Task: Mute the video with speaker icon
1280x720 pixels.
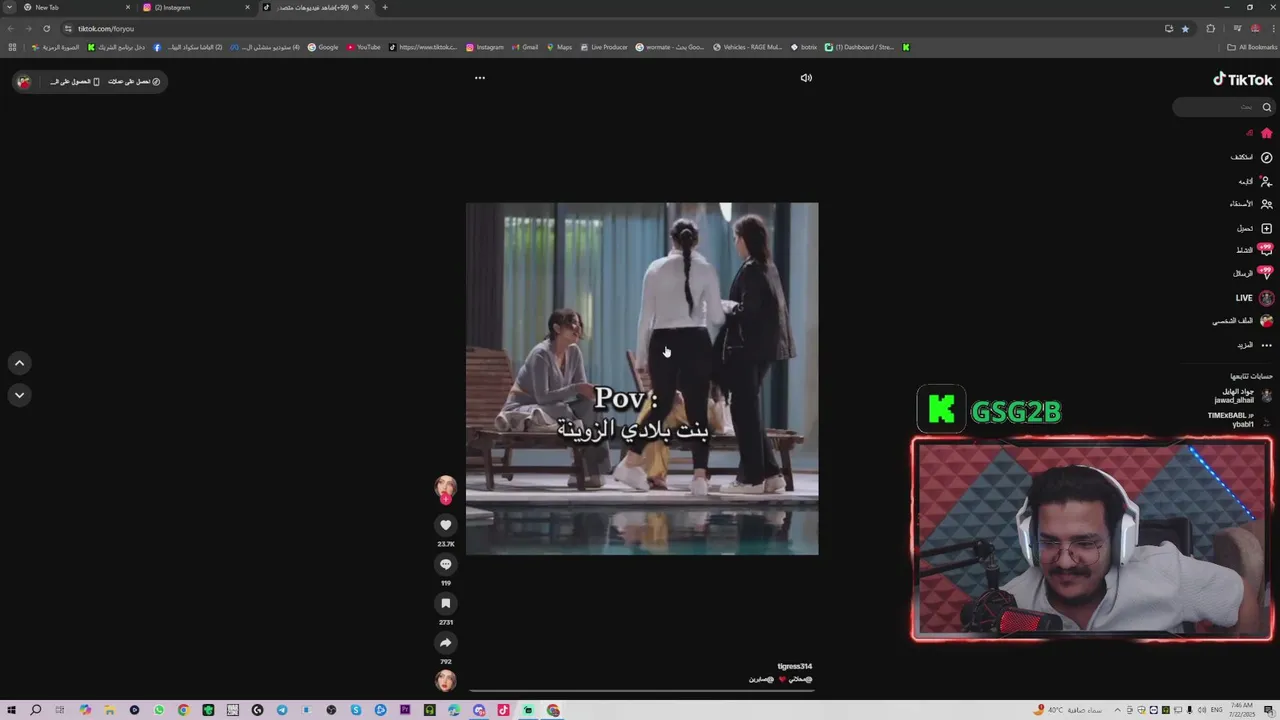Action: [x=806, y=78]
